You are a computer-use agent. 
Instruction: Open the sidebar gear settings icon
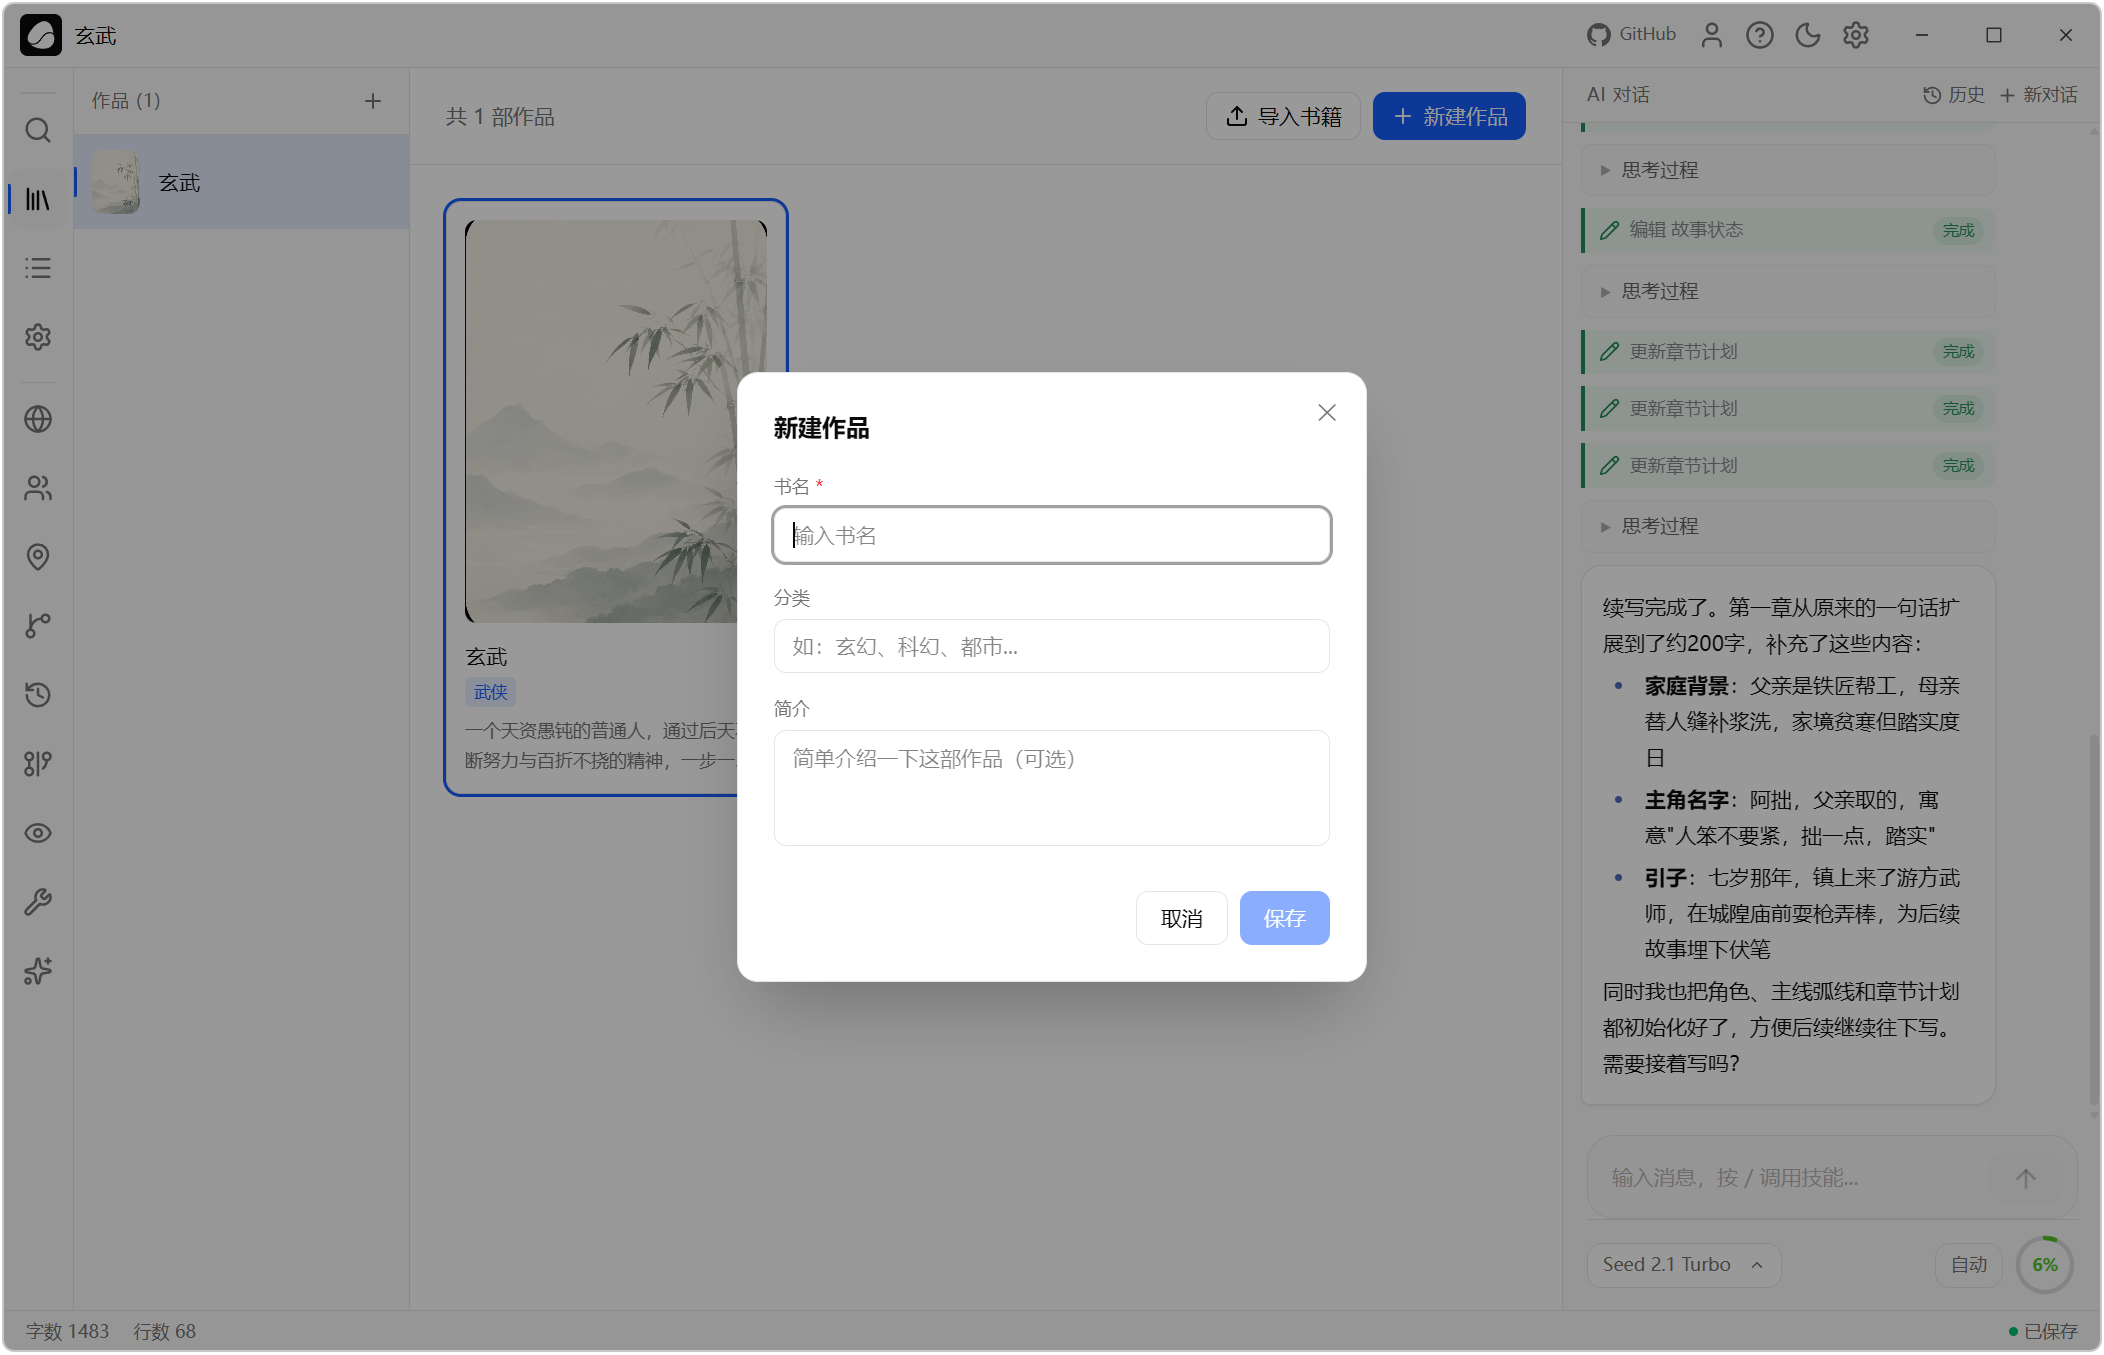pyautogui.click(x=38, y=337)
